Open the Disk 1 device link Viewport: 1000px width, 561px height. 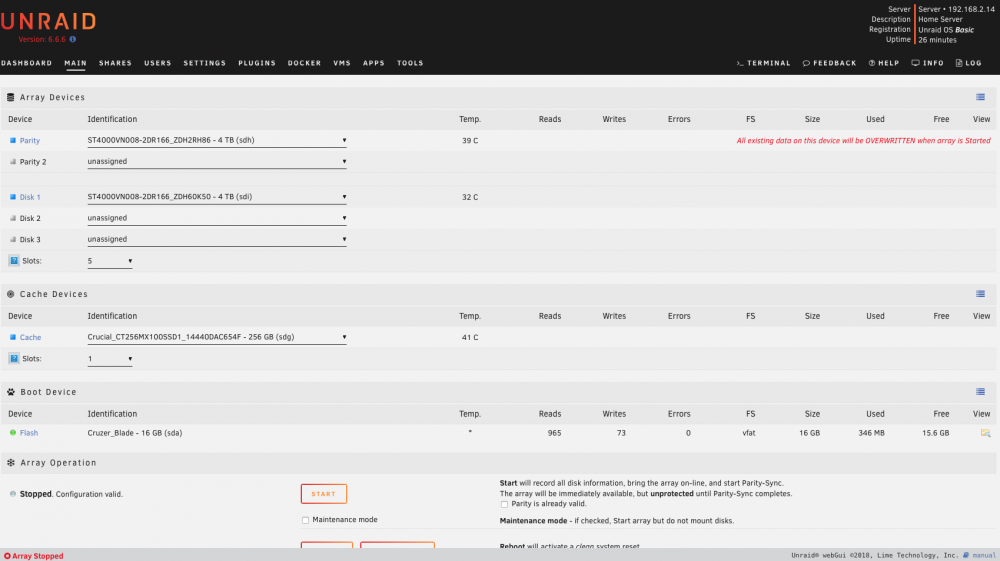point(30,198)
